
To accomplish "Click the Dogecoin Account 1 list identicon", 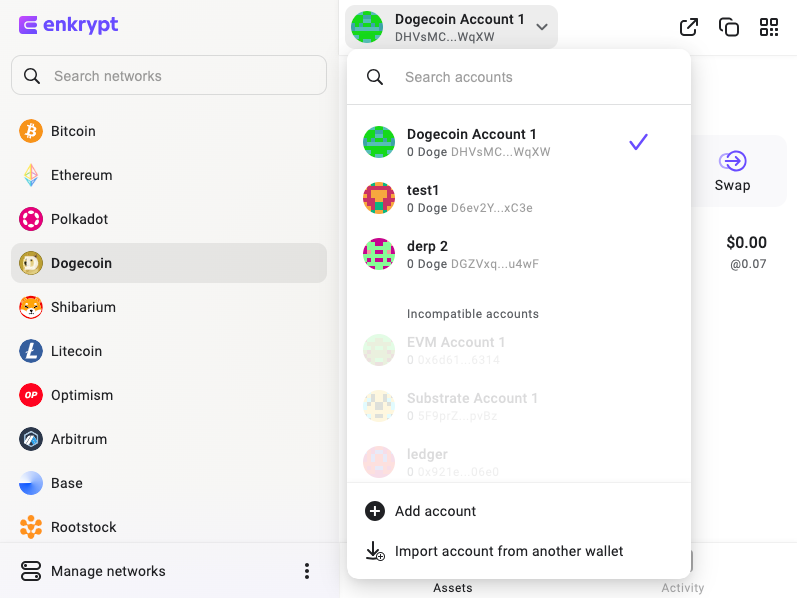I will [x=379, y=142].
